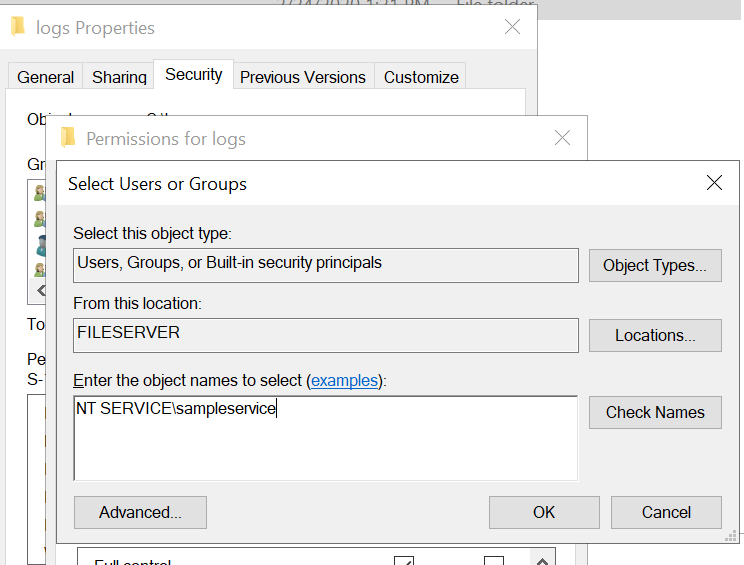Click folder icon beside Permissions for logs
The height and width of the screenshot is (565, 744).
pyautogui.click(x=68, y=138)
